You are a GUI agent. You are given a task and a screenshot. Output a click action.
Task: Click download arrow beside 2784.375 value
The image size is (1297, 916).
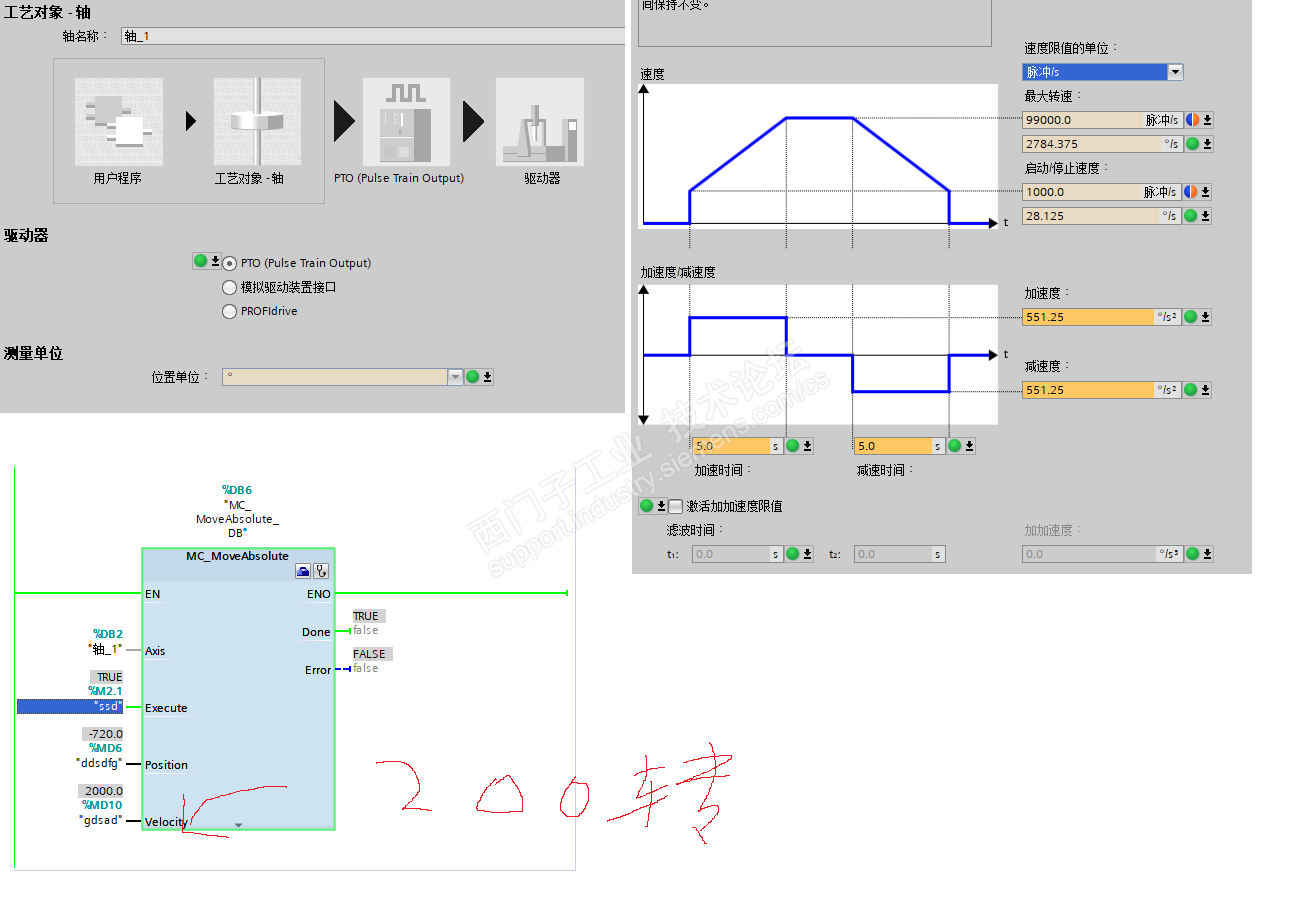coord(1206,144)
